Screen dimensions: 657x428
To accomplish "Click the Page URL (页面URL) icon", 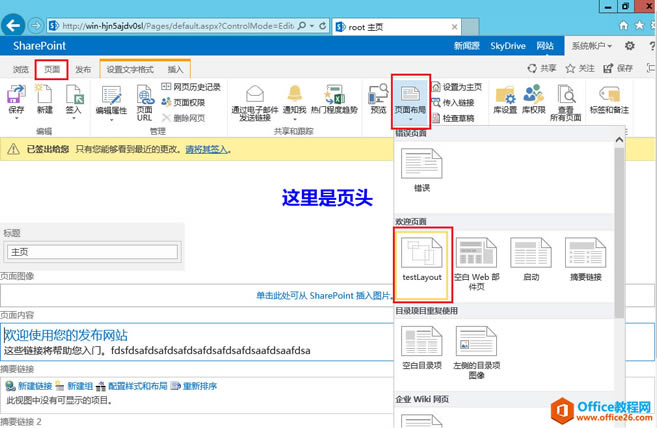I will [145, 94].
